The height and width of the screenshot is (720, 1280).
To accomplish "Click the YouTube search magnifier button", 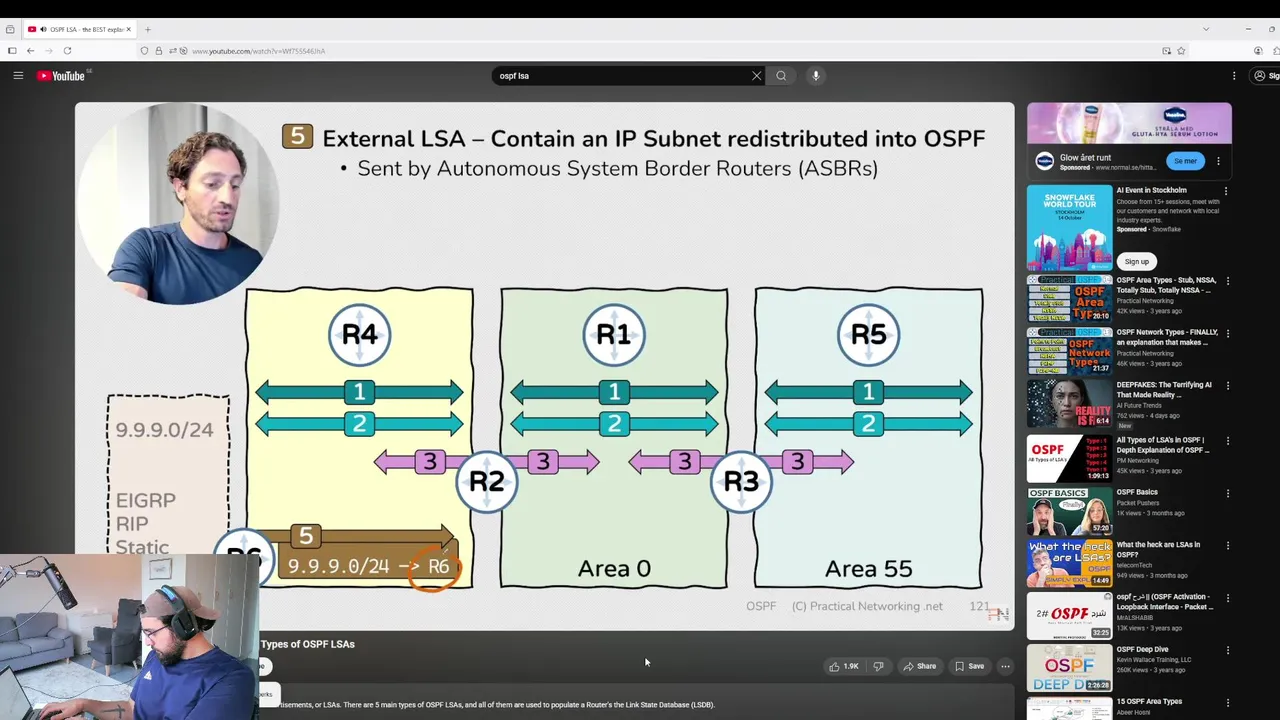I will pyautogui.click(x=781, y=76).
